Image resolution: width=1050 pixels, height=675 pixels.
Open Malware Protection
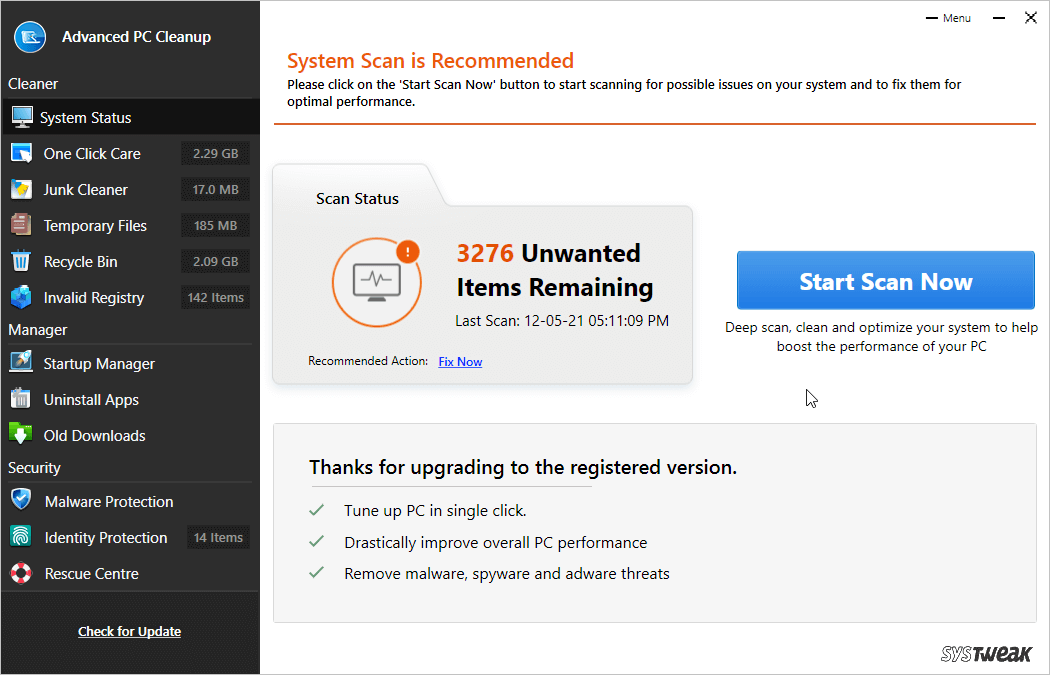[x=106, y=501]
